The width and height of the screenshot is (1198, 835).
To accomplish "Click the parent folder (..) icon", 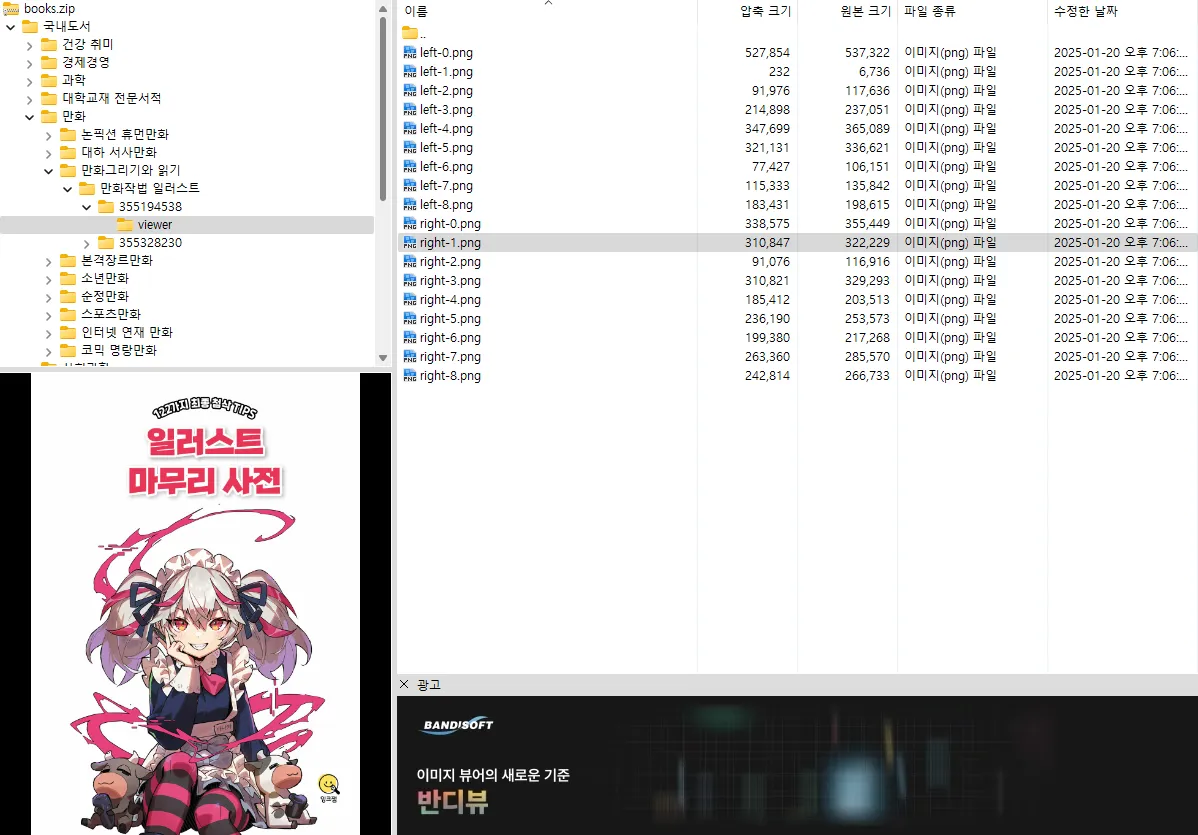I will tap(409, 33).
